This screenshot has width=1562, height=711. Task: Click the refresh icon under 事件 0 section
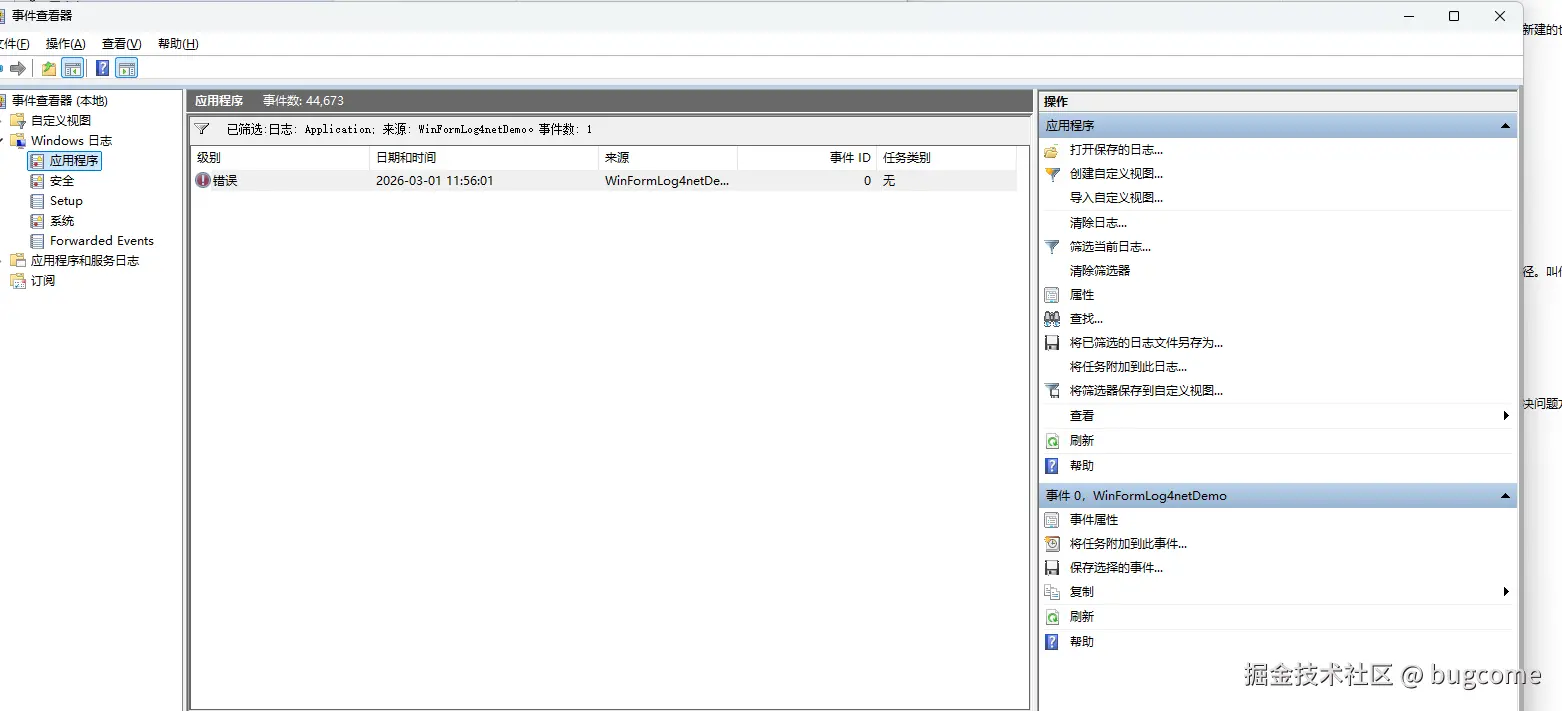tap(1051, 617)
